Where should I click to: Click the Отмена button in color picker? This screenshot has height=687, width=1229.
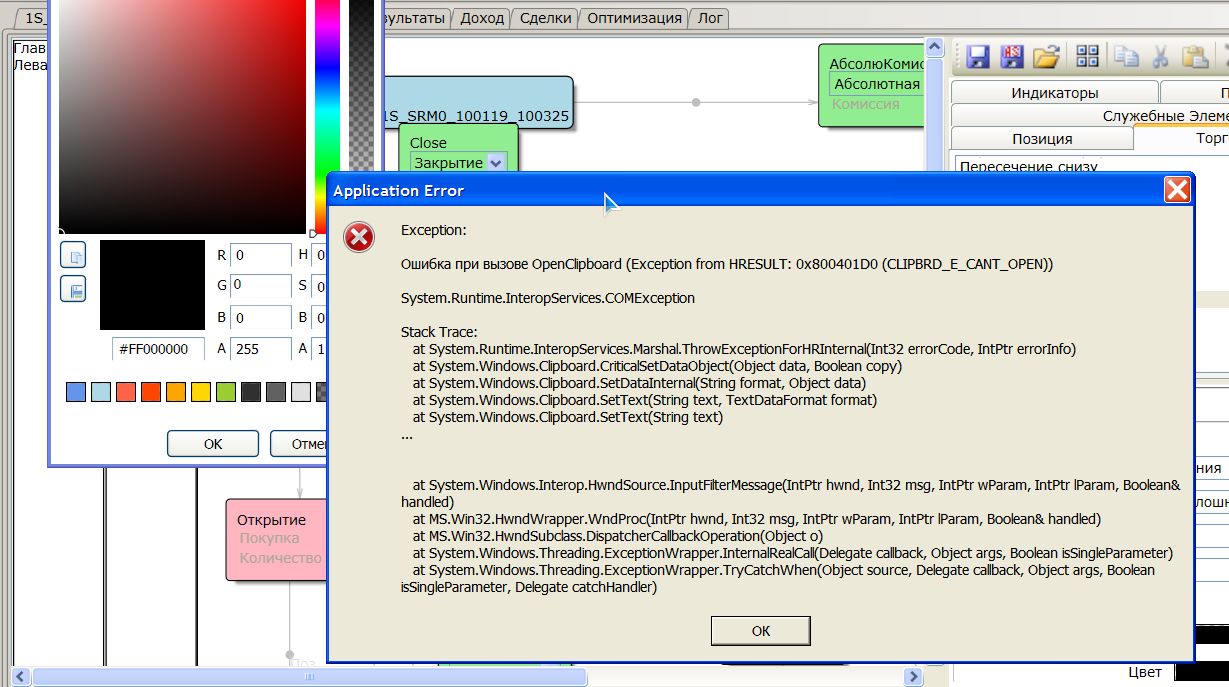coord(299,443)
